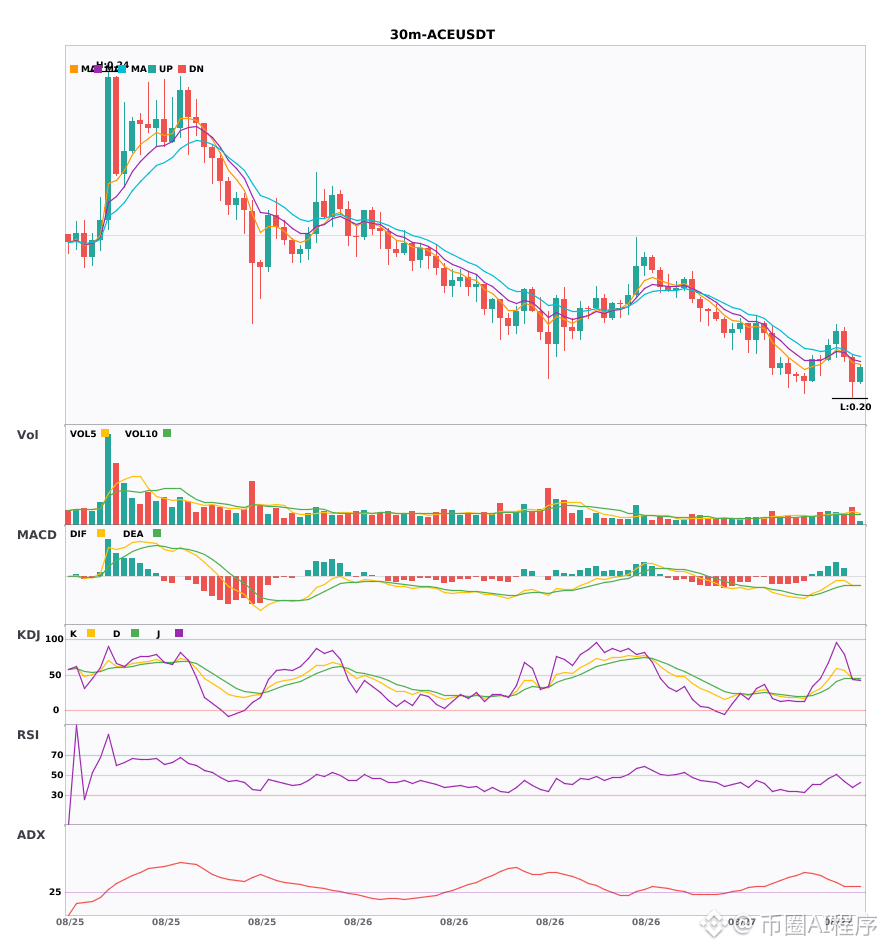Click the L:0.20 low price label
This screenshot has height=950, width=885.
coord(855,407)
